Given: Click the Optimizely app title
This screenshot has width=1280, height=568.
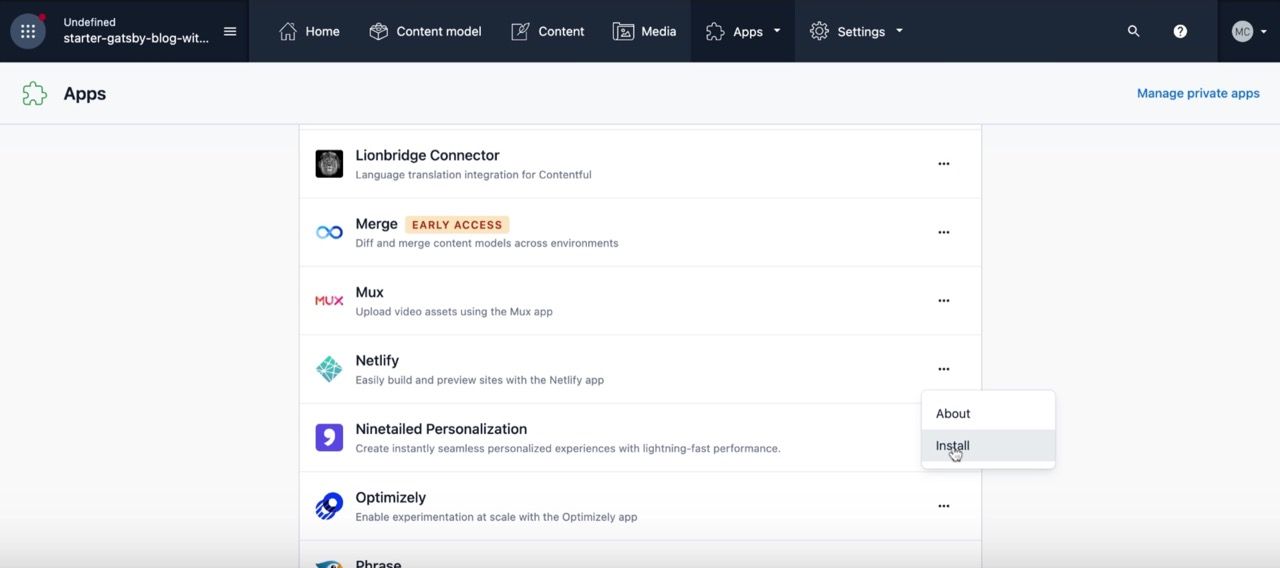Looking at the screenshot, I should click(x=390, y=497).
